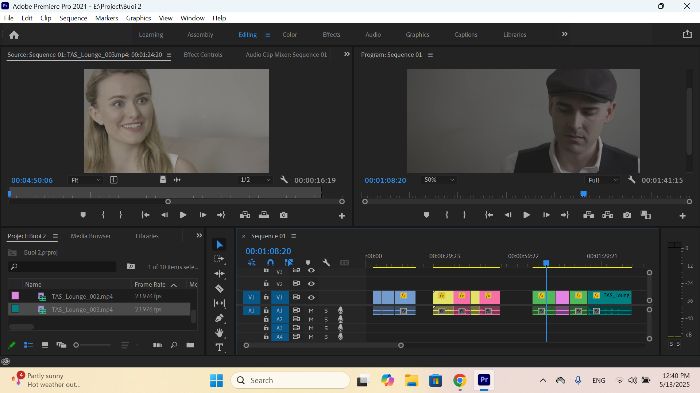700x393 pixels.
Task: Mark In point in Source monitor
Action: tap(103, 215)
